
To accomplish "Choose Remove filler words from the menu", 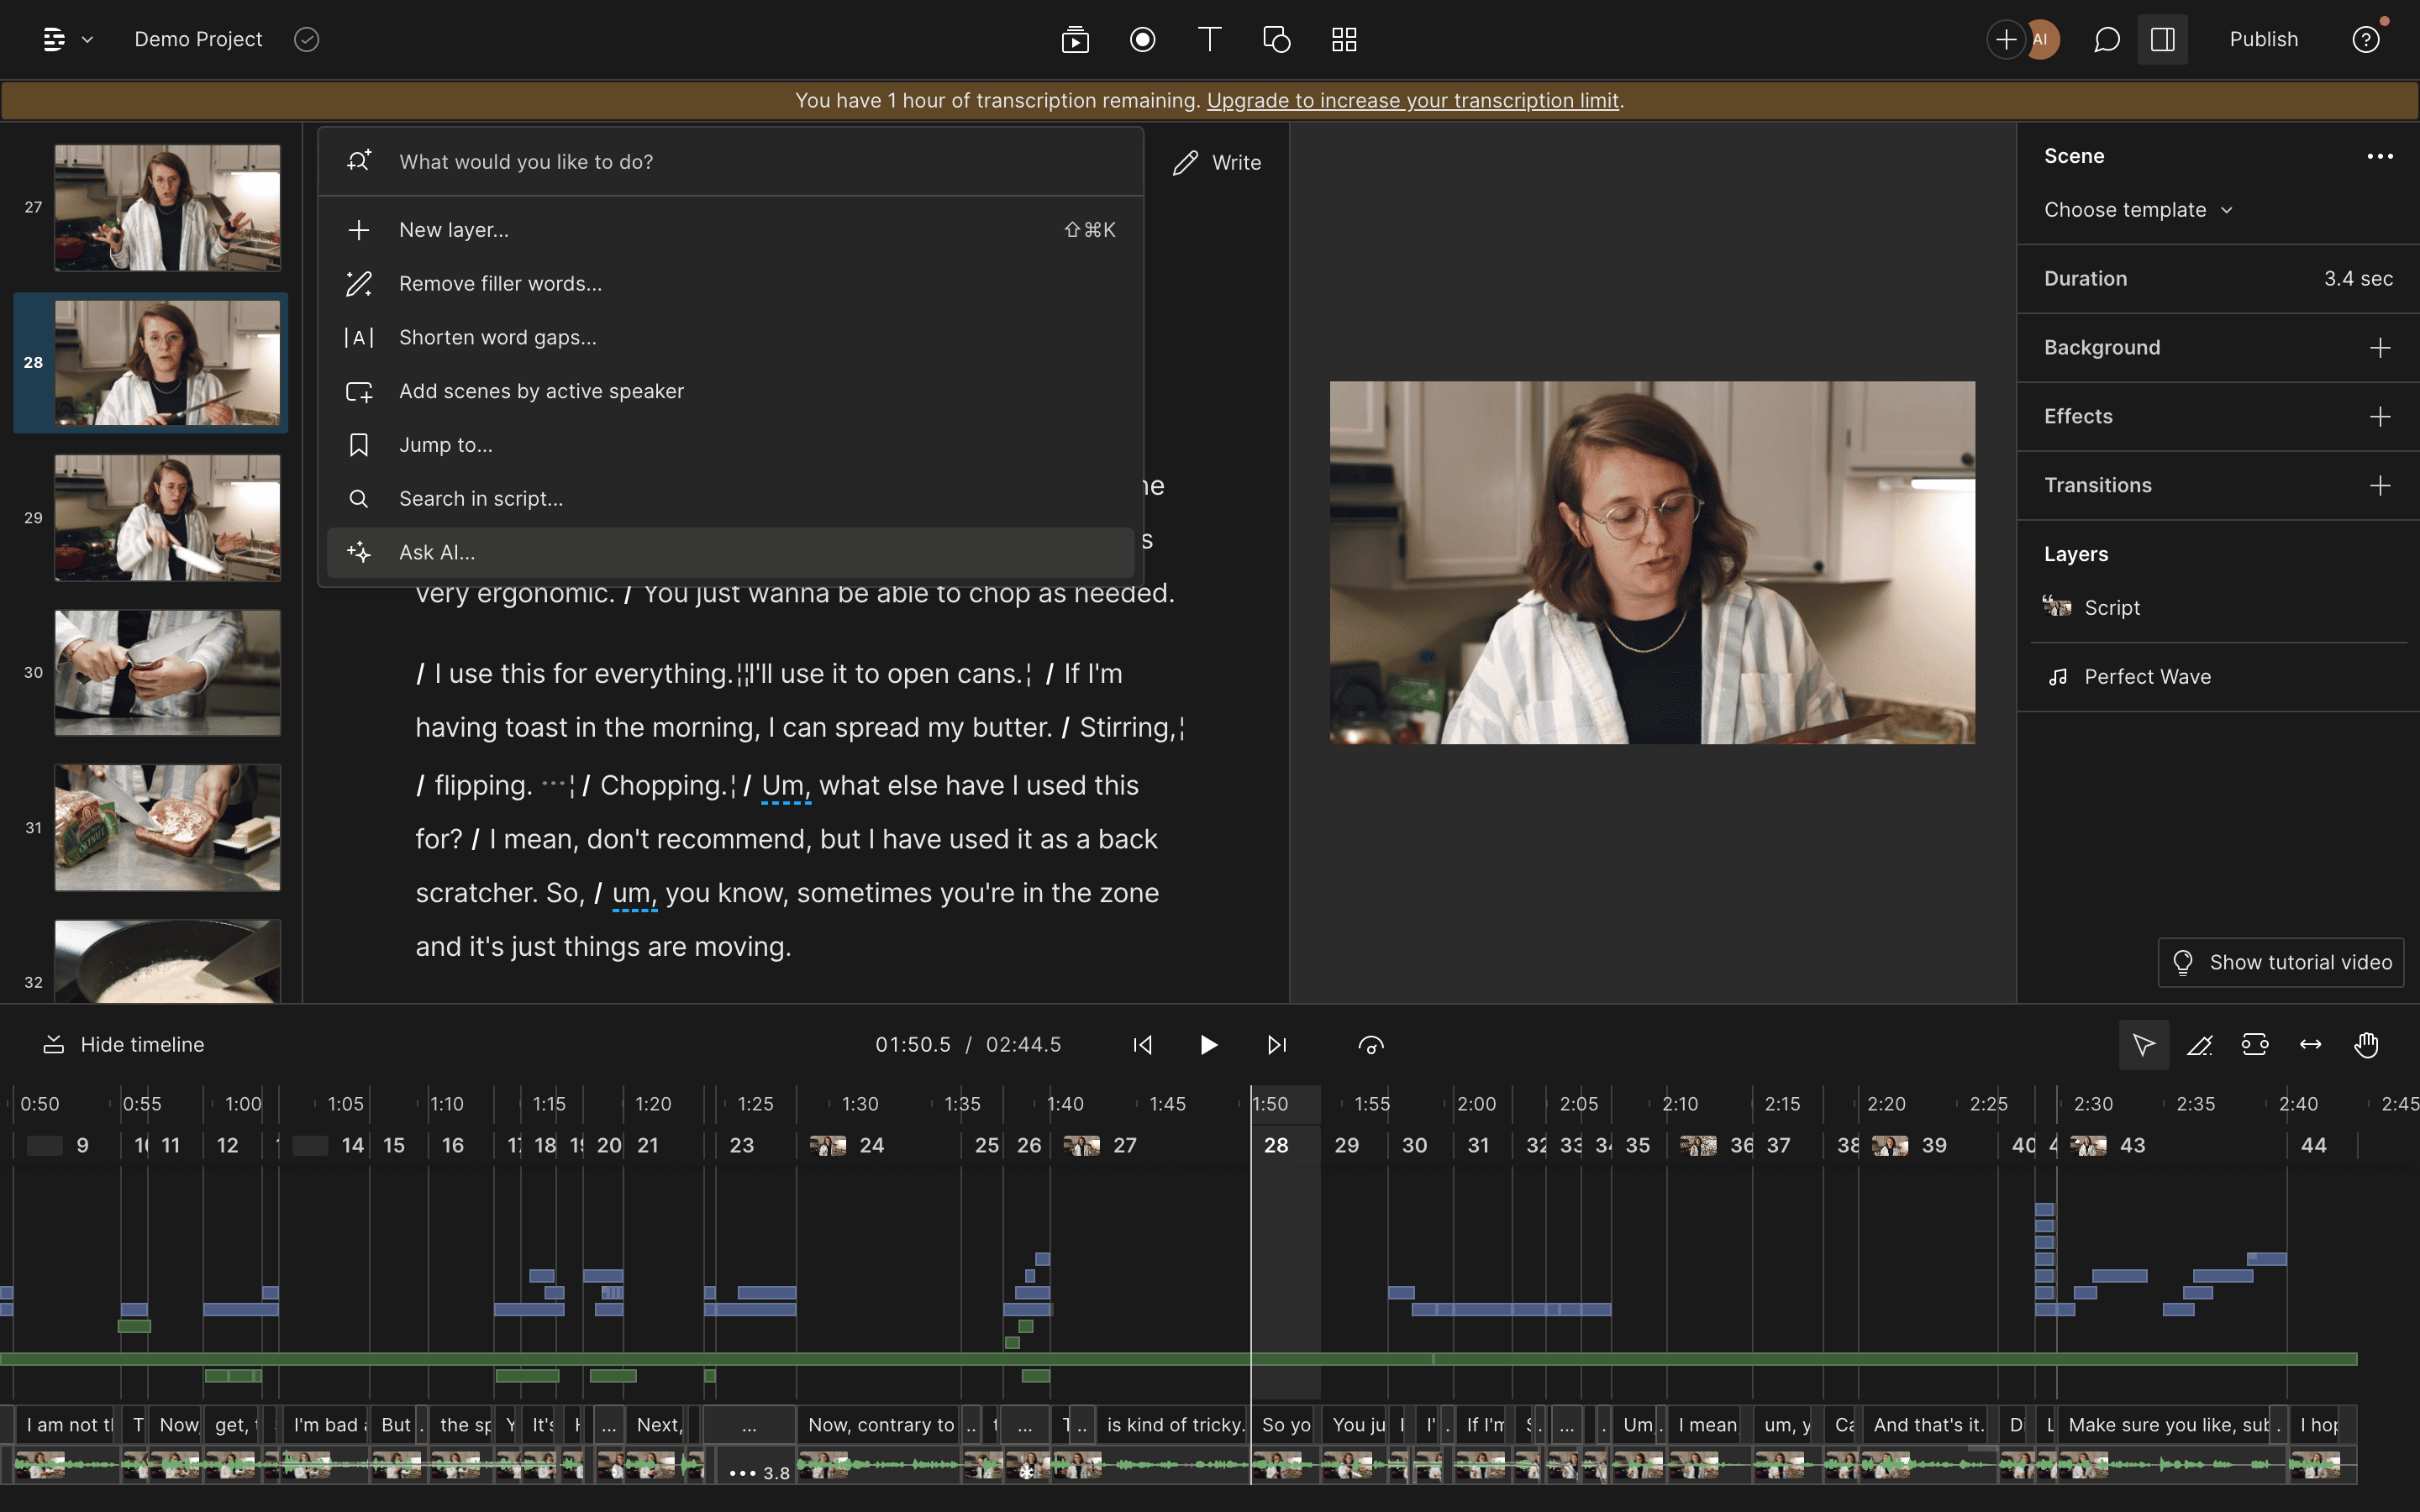I will [499, 283].
